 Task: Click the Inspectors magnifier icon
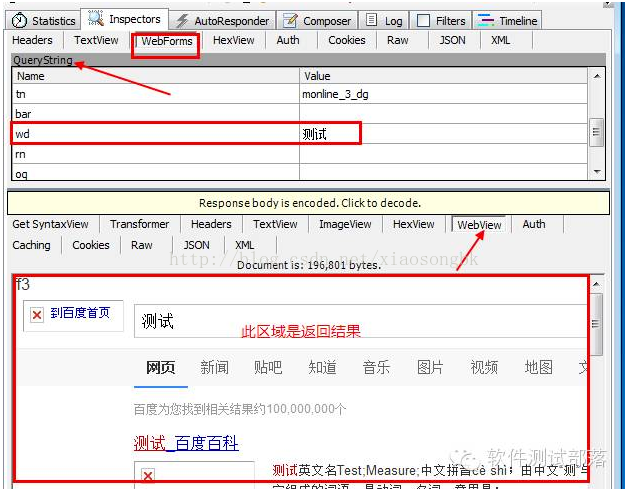96,18
